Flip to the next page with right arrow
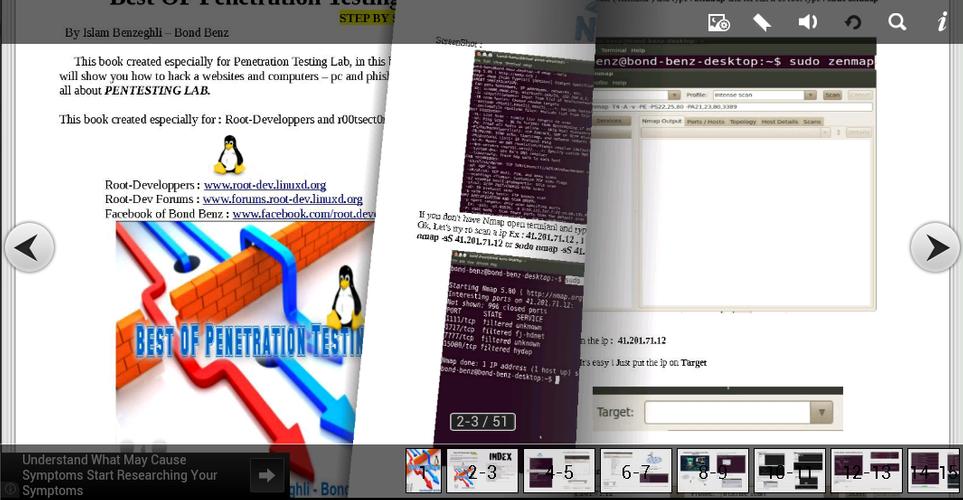This screenshot has height=500, width=963. click(935, 247)
